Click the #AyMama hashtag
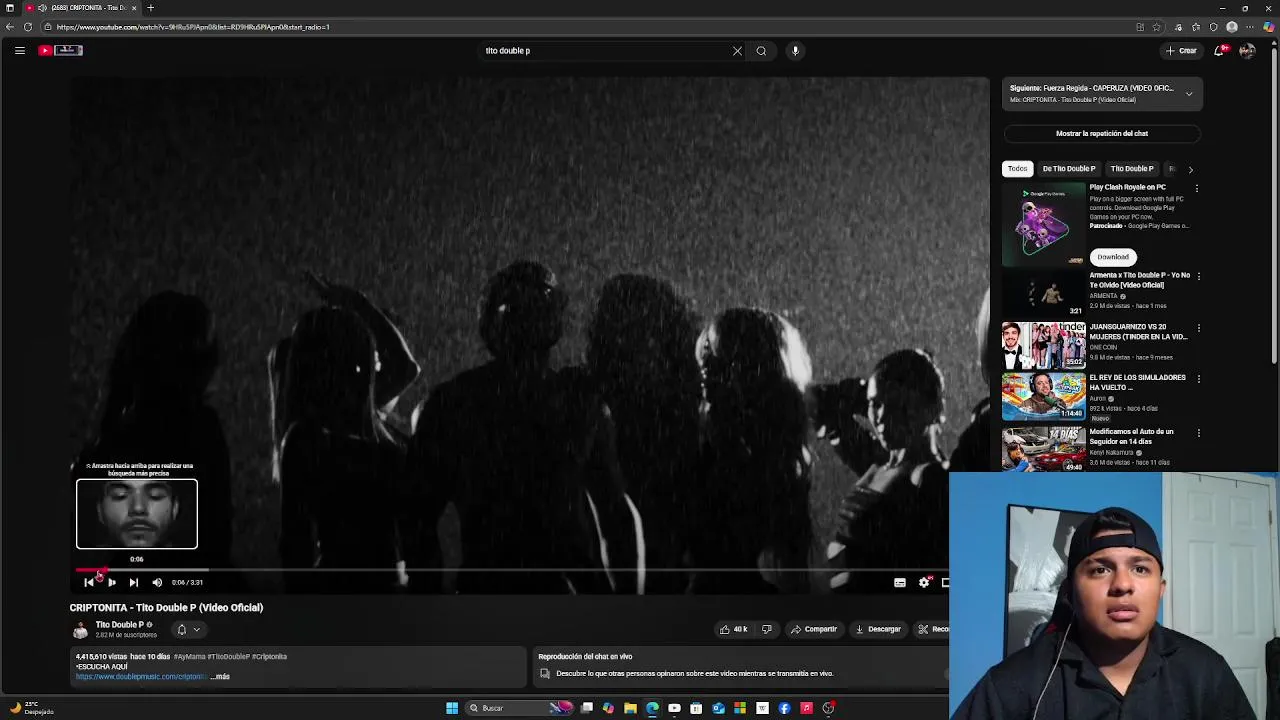 point(189,657)
